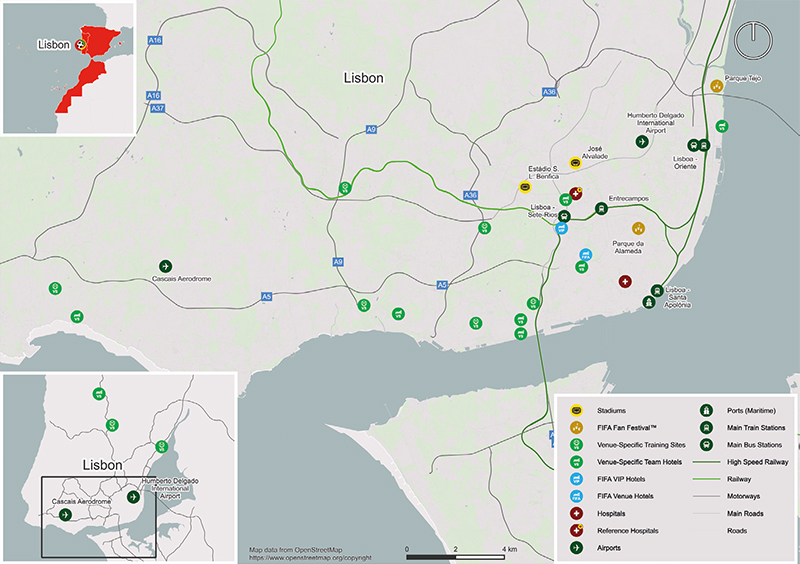
Task: Select 'Venue-Specific Training Sites' legend text
Action: pyautogui.click(x=641, y=445)
